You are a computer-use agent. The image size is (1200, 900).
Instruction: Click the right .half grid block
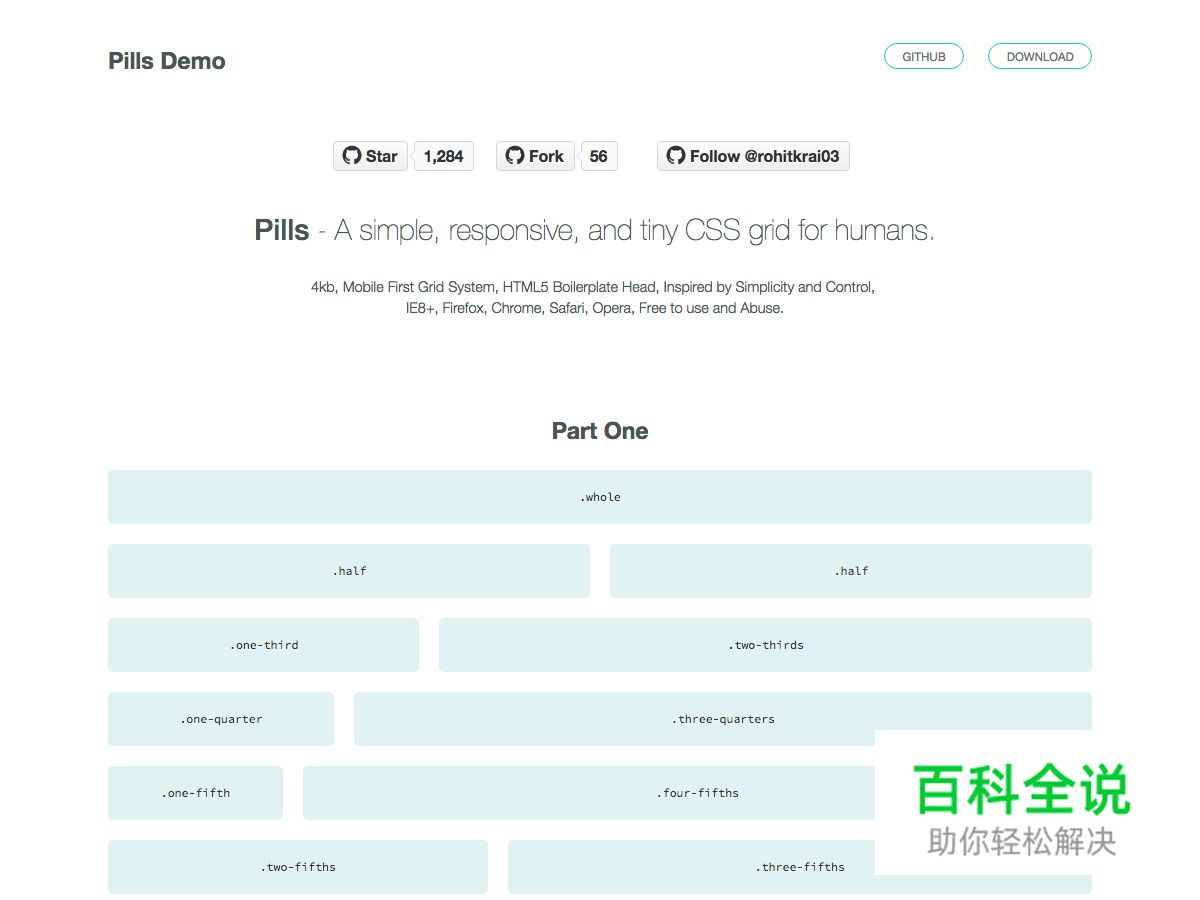pos(850,571)
